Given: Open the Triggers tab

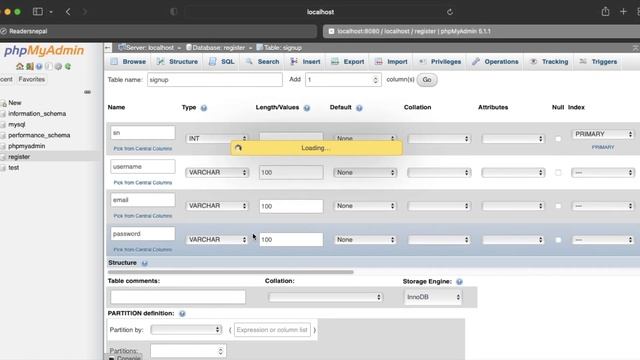Looking at the screenshot, I should pyautogui.click(x=598, y=62).
